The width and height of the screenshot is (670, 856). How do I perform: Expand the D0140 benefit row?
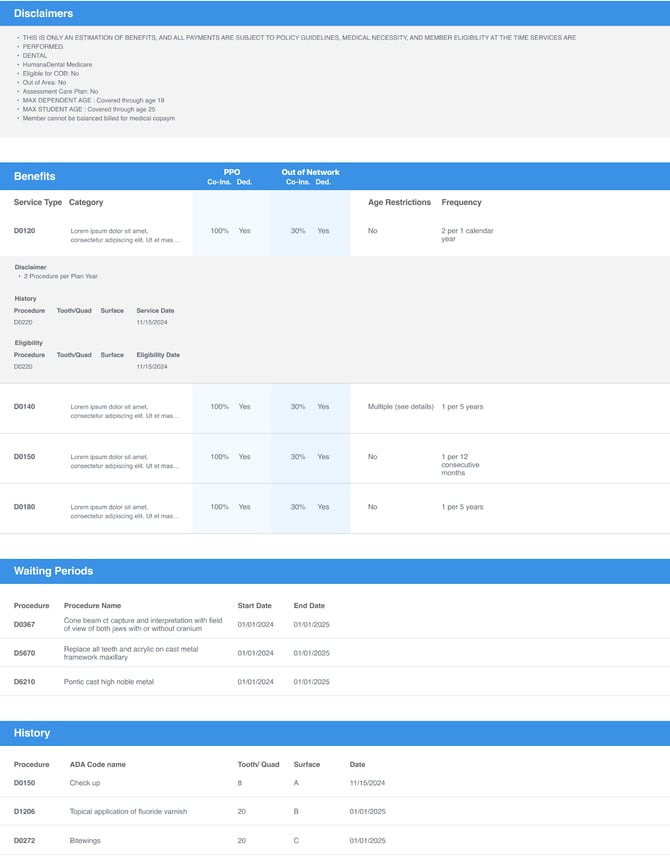click(x=24, y=407)
